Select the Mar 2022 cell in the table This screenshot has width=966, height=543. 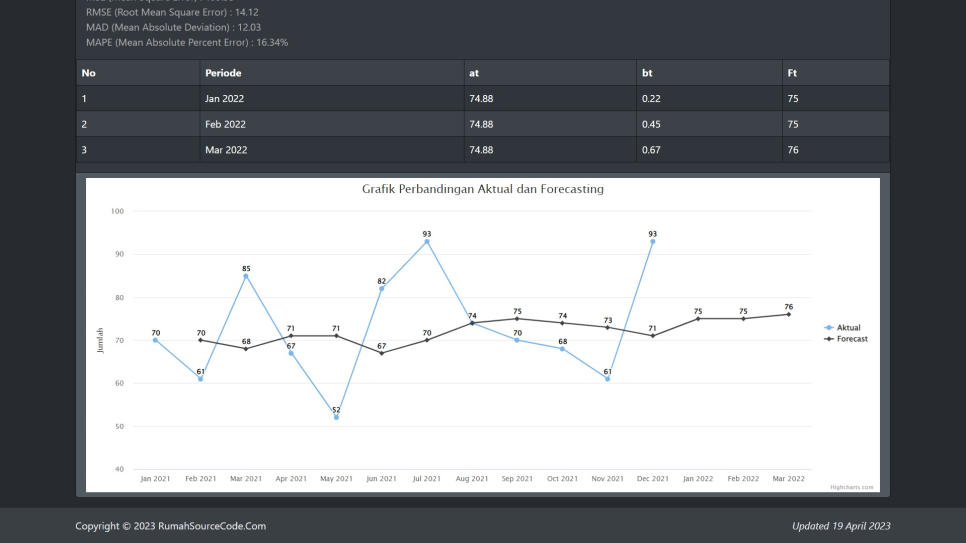(x=225, y=150)
